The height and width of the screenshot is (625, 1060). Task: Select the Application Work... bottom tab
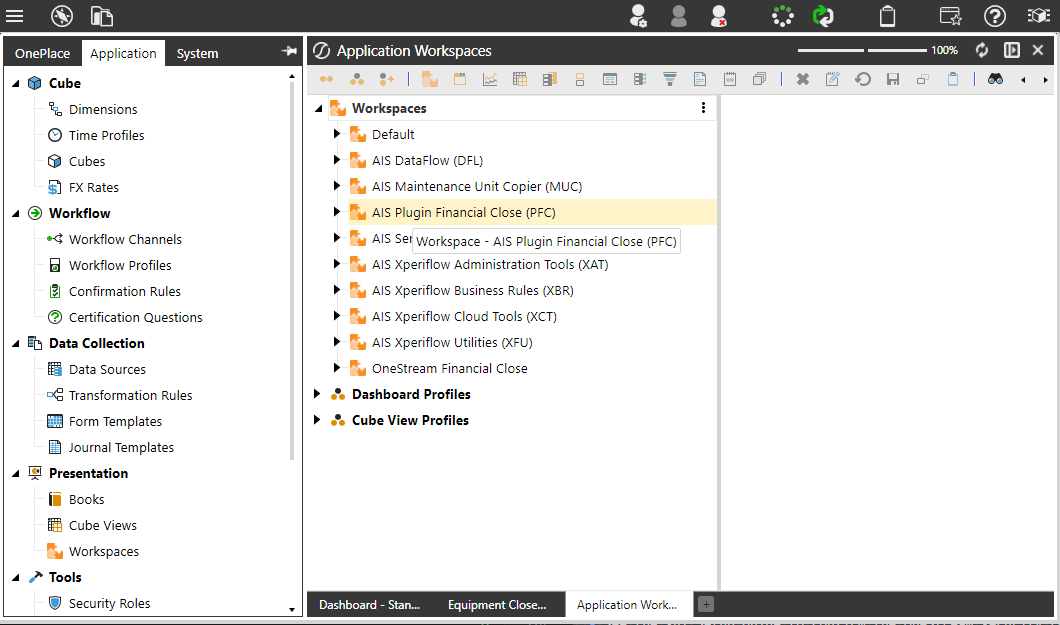pos(627,605)
